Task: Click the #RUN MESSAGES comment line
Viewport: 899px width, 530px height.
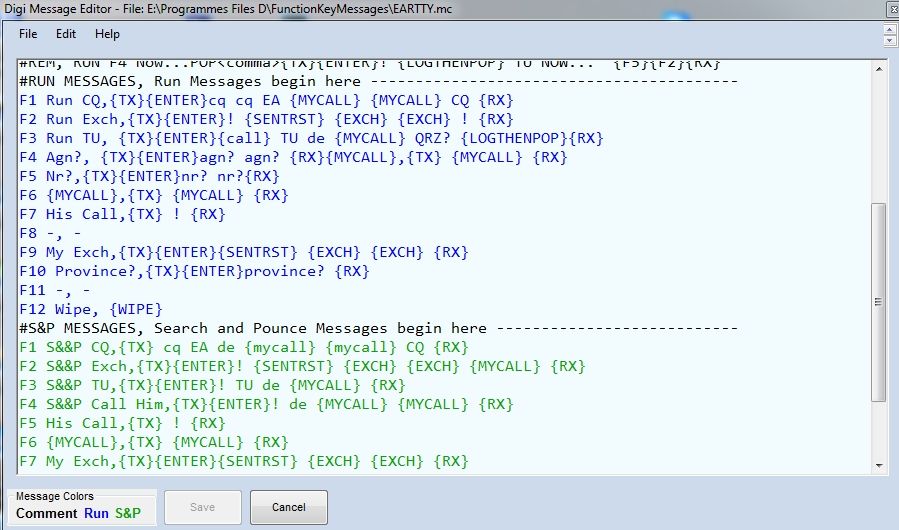Action: click(x=378, y=81)
